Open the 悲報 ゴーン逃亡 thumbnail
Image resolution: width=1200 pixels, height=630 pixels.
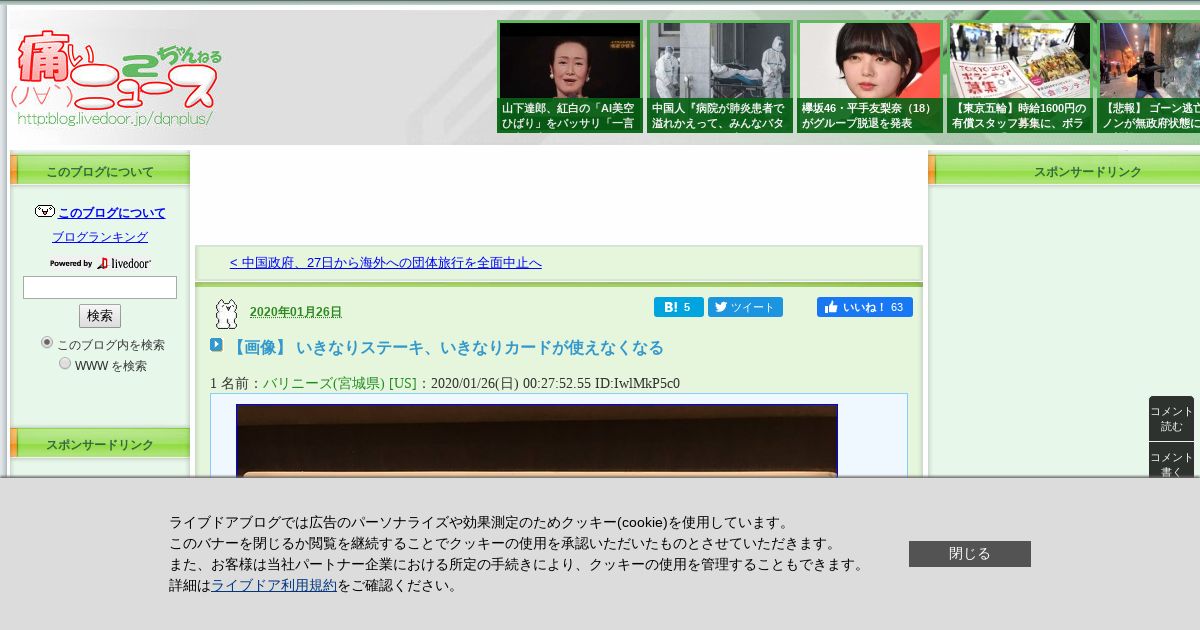tap(1148, 77)
